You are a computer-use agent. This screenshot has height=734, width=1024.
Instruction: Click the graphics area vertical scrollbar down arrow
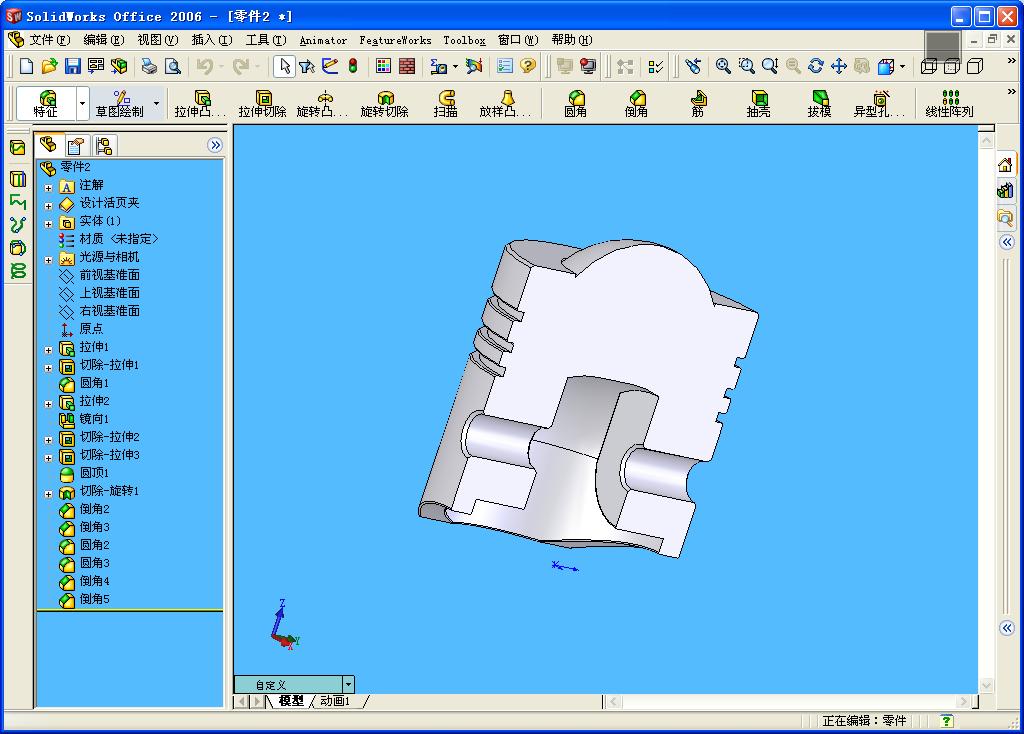point(986,685)
